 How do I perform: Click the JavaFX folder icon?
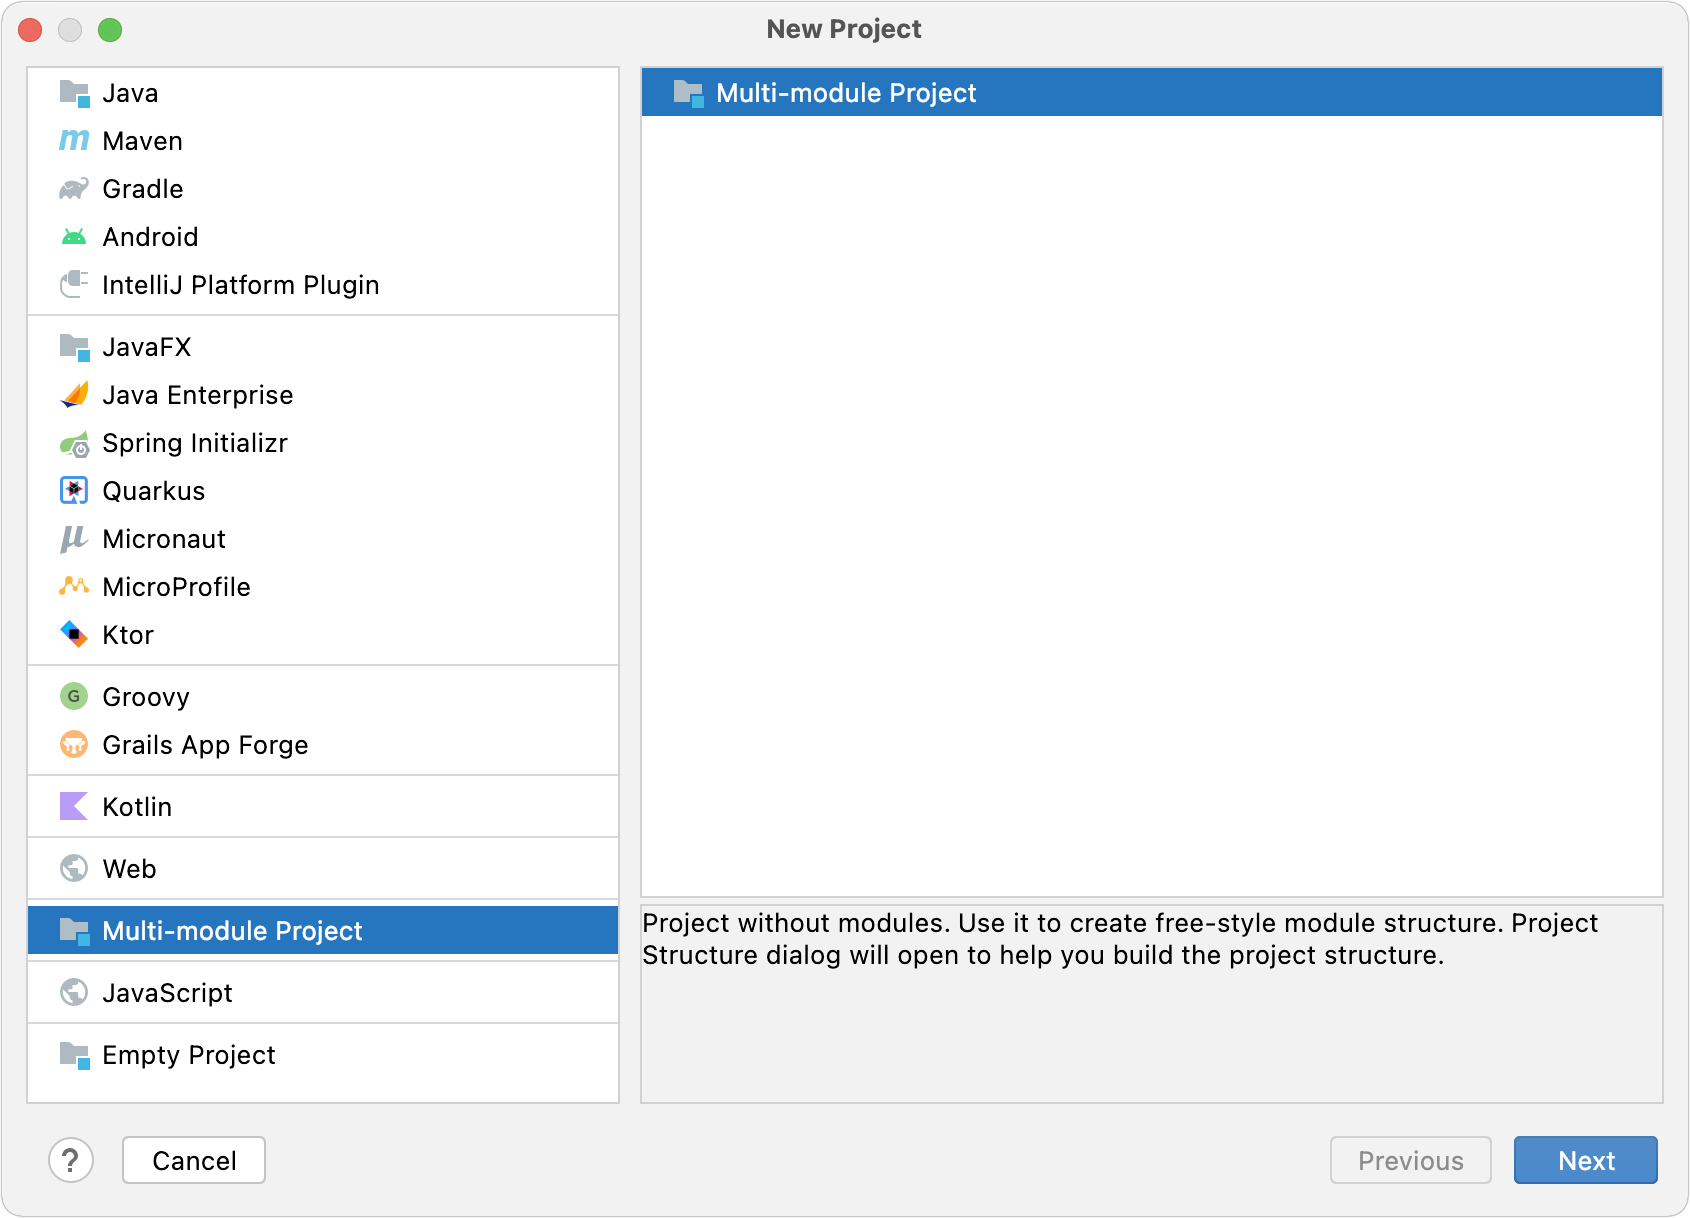tap(74, 348)
